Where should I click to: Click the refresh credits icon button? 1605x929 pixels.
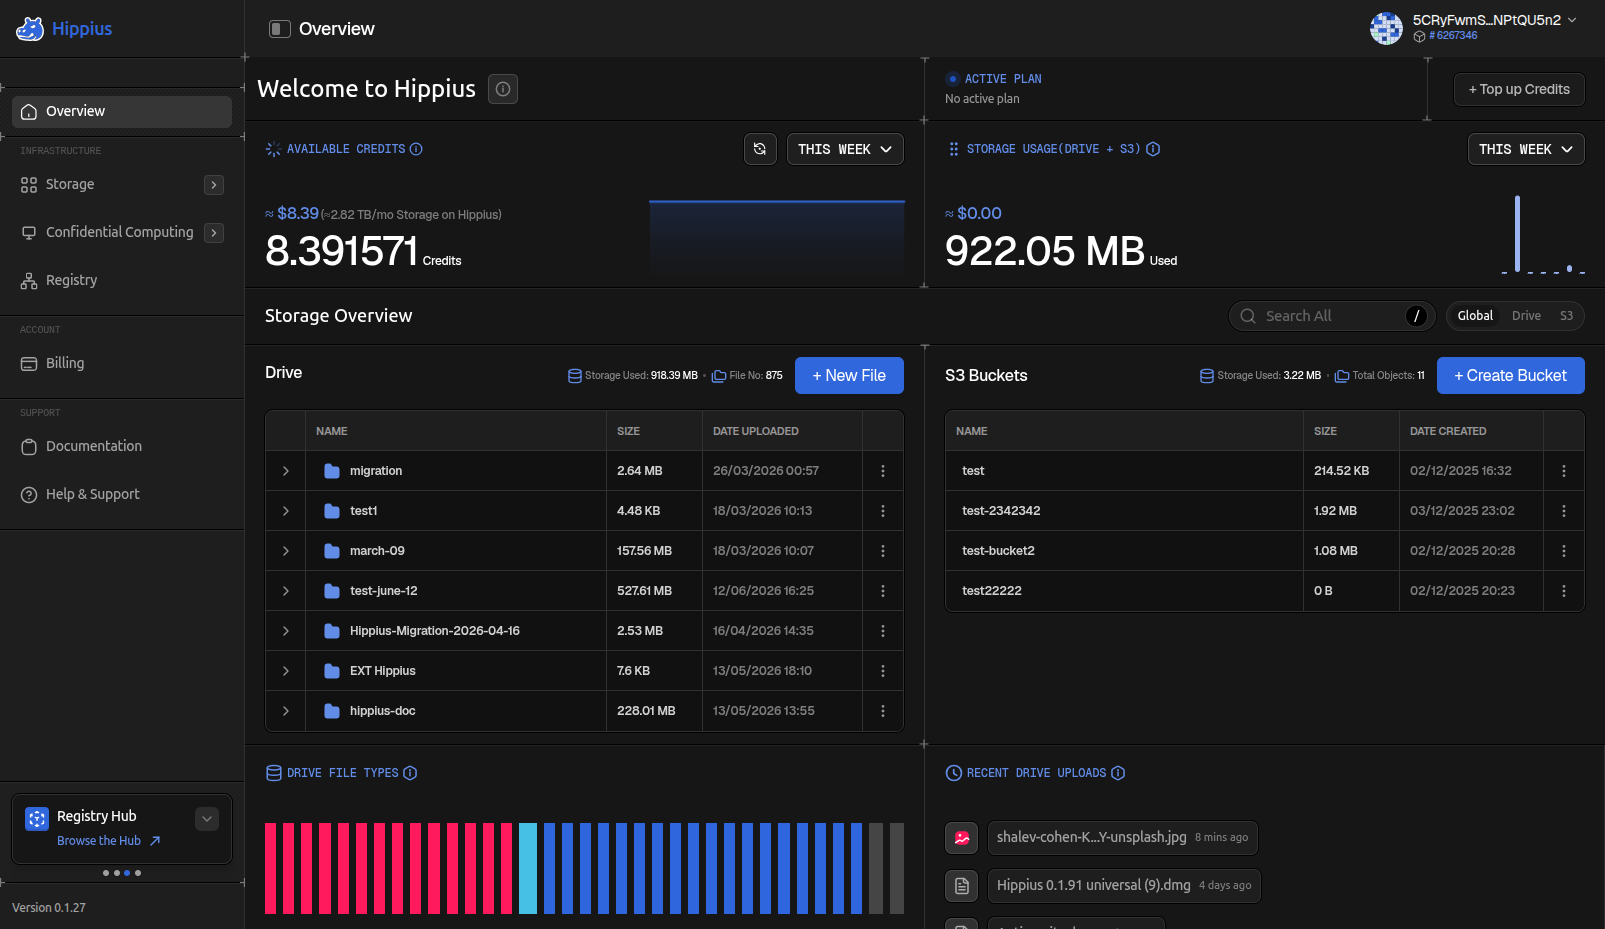760,149
